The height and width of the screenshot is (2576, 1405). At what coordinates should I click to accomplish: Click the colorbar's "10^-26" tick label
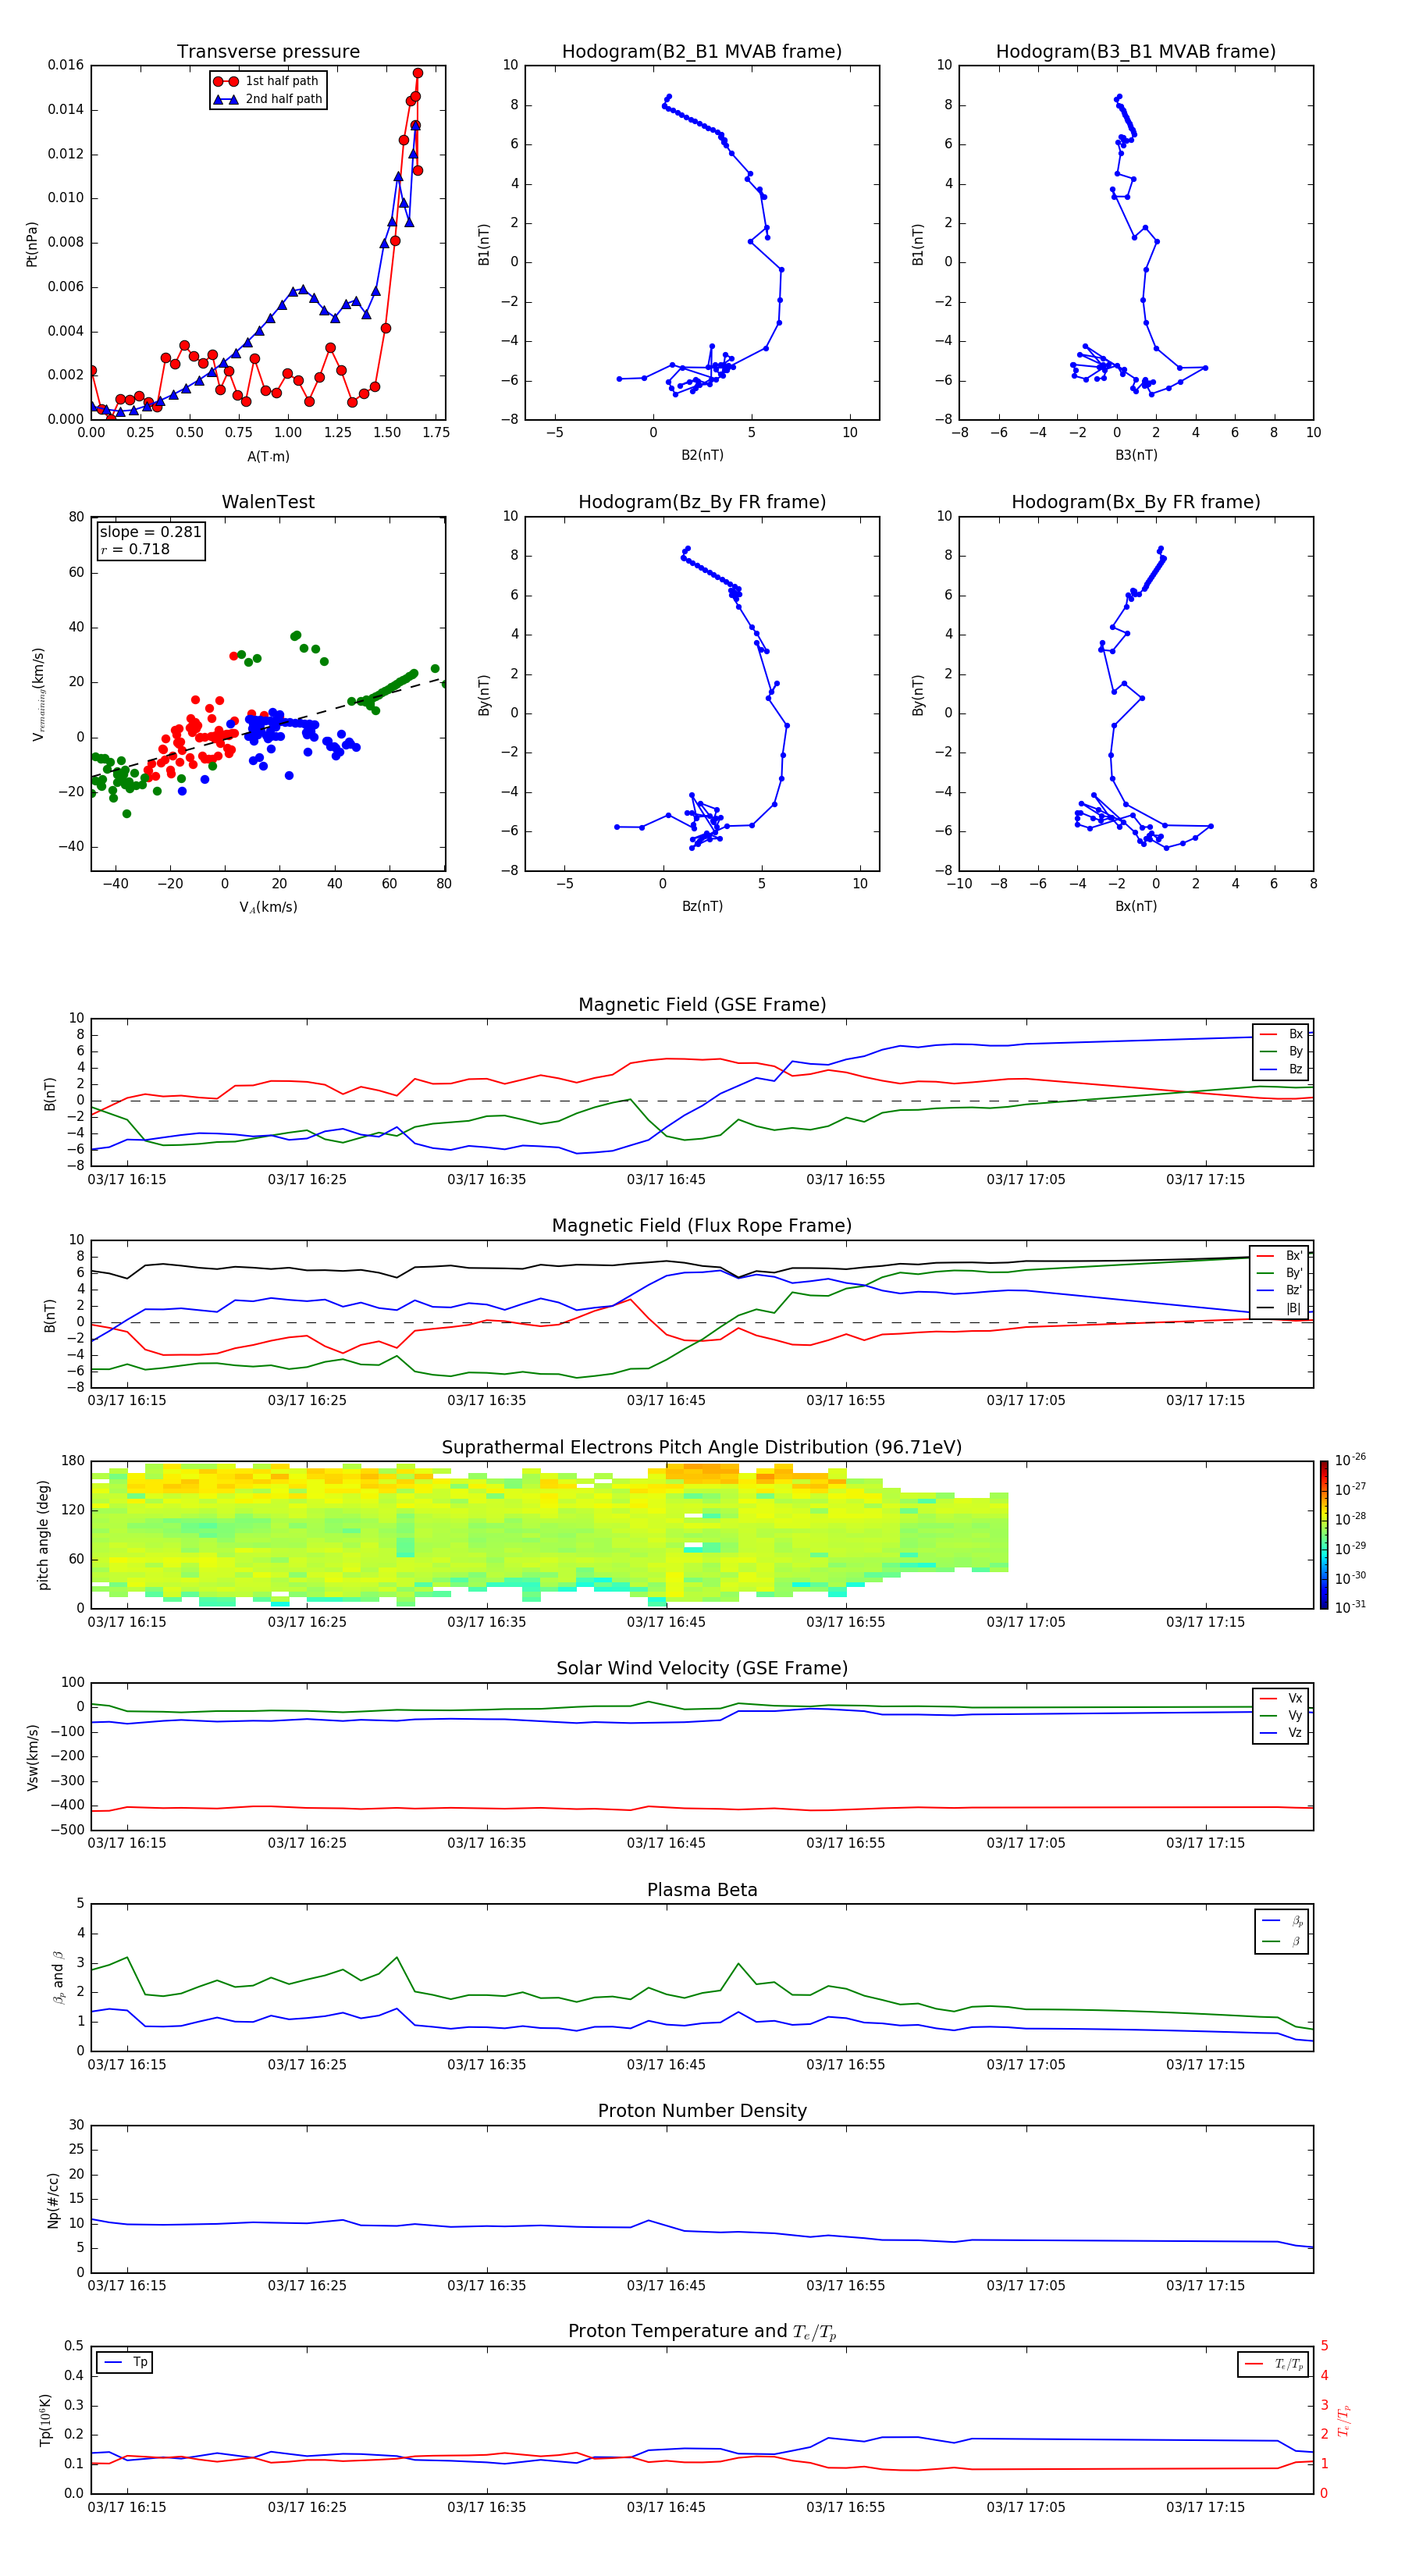coord(1350,1460)
